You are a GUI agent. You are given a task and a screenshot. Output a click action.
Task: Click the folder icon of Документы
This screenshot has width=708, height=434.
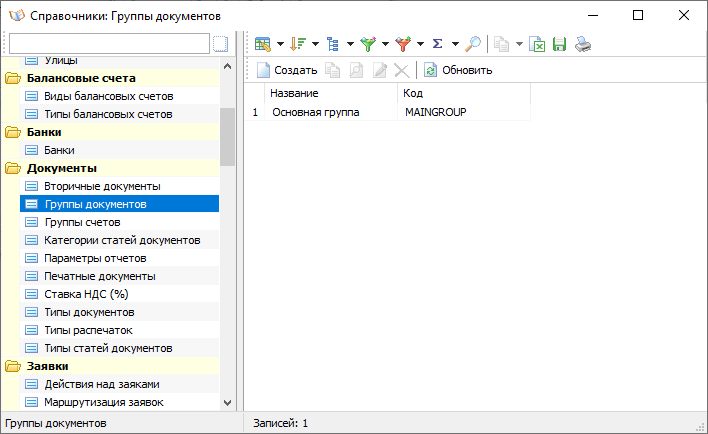(x=13, y=168)
